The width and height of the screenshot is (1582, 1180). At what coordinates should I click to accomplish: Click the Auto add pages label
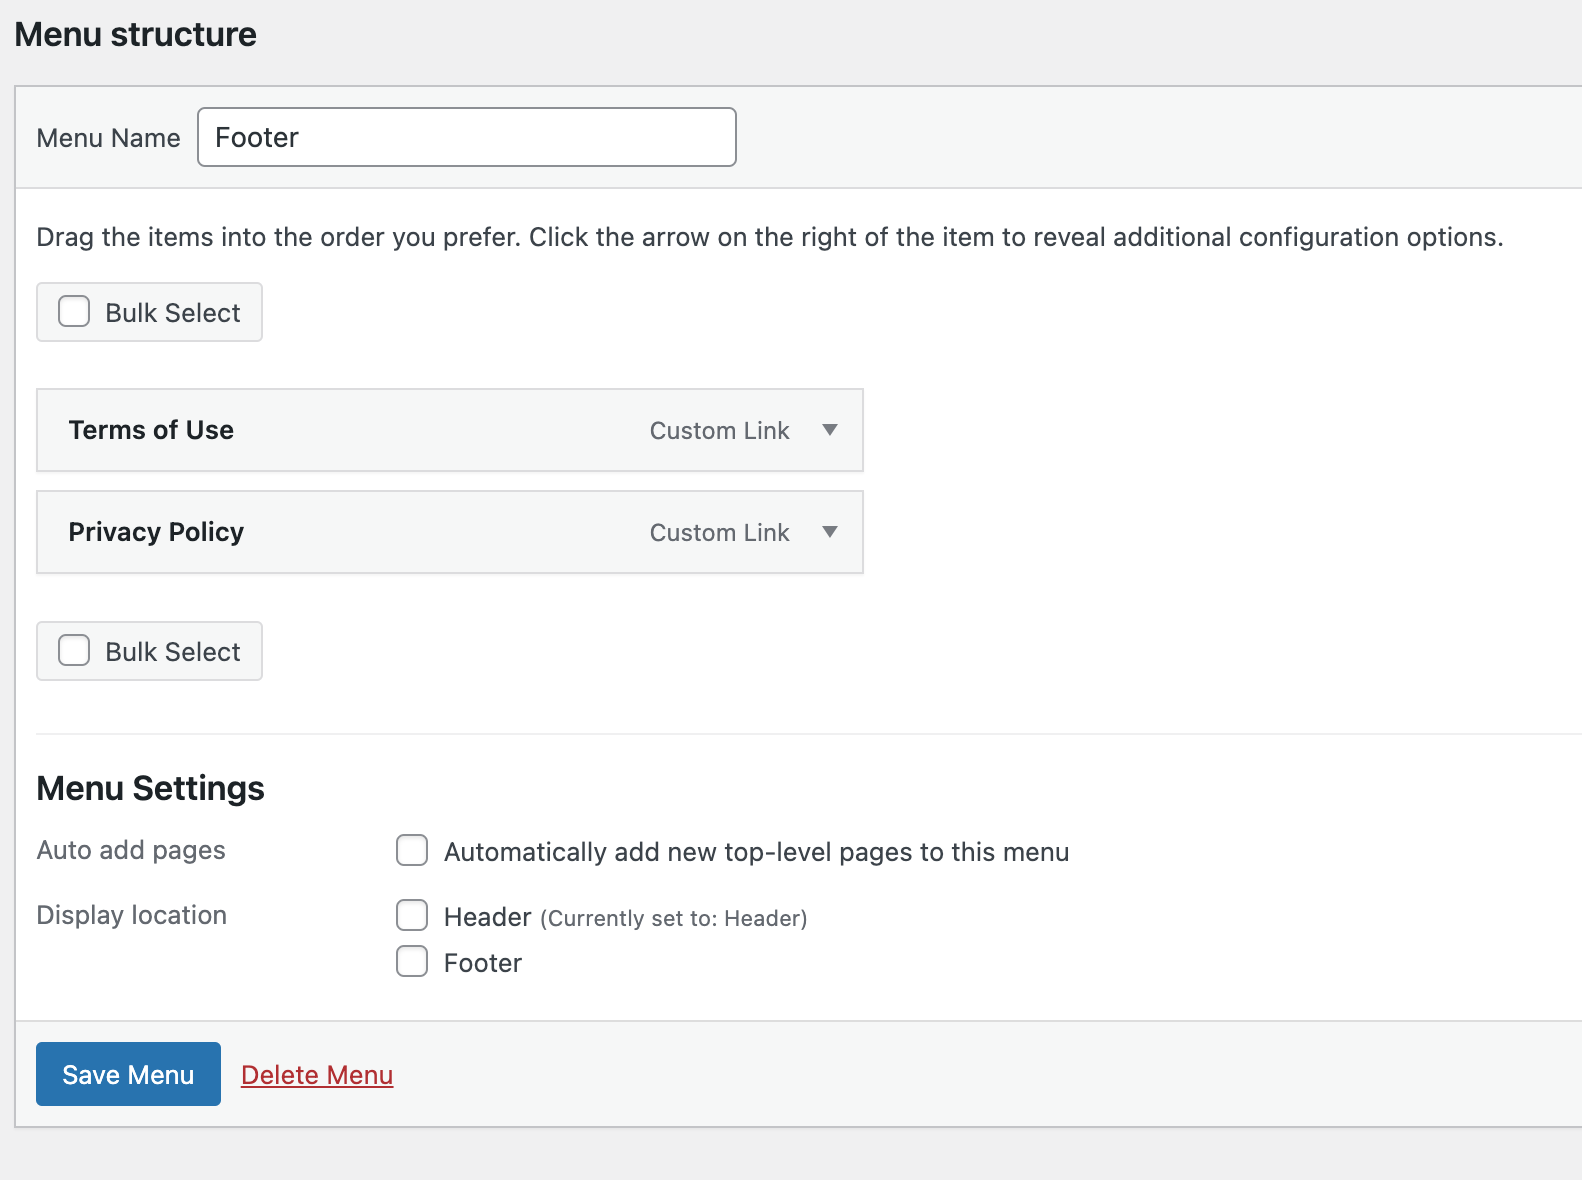[x=131, y=850]
